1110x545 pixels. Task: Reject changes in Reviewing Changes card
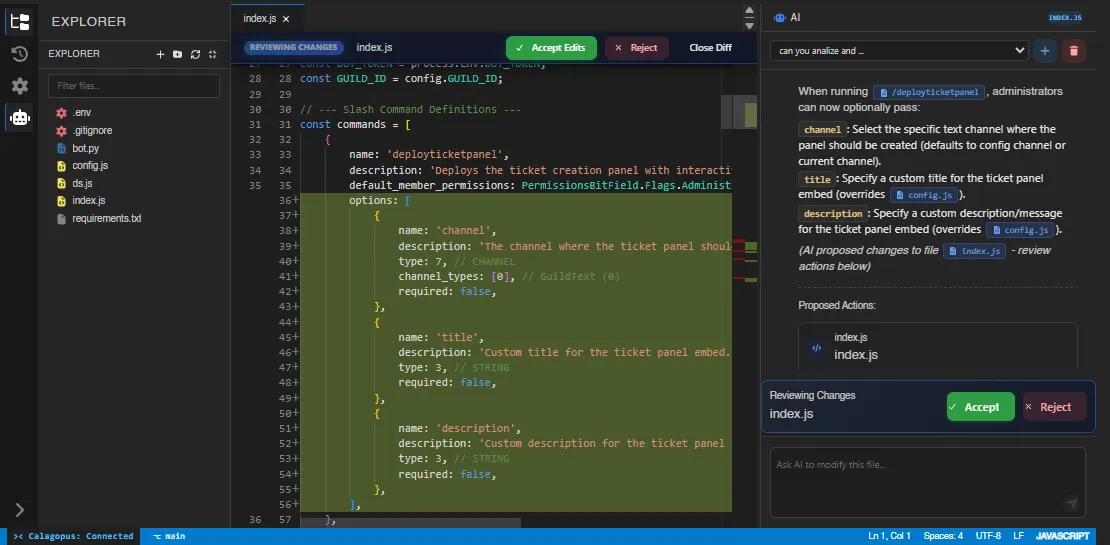pos(1054,407)
